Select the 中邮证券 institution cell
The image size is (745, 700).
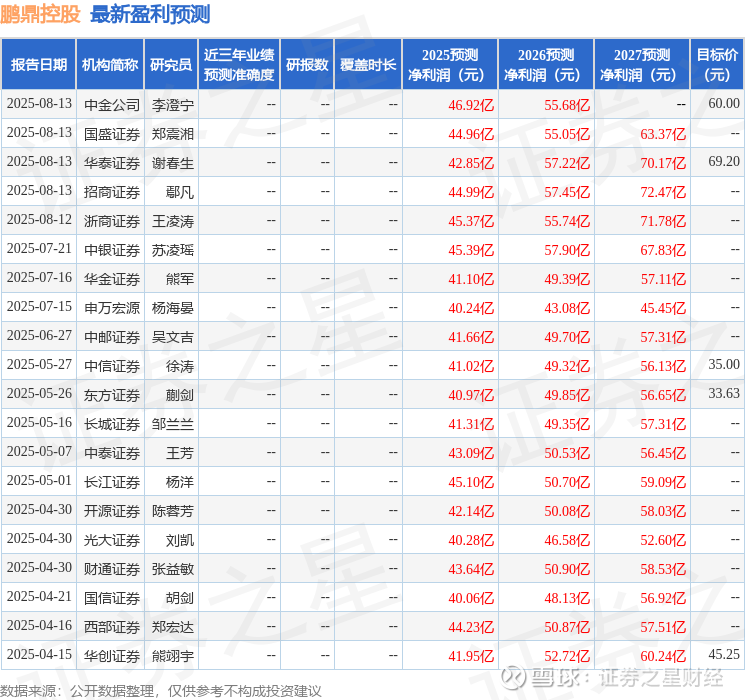[112, 337]
